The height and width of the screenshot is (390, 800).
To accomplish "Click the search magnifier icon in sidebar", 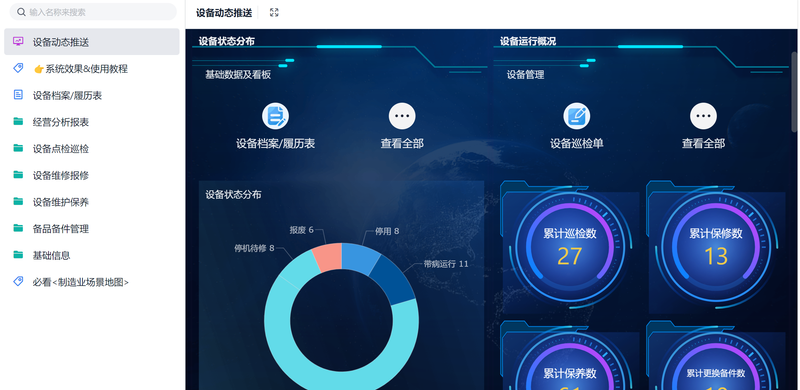I will point(21,12).
